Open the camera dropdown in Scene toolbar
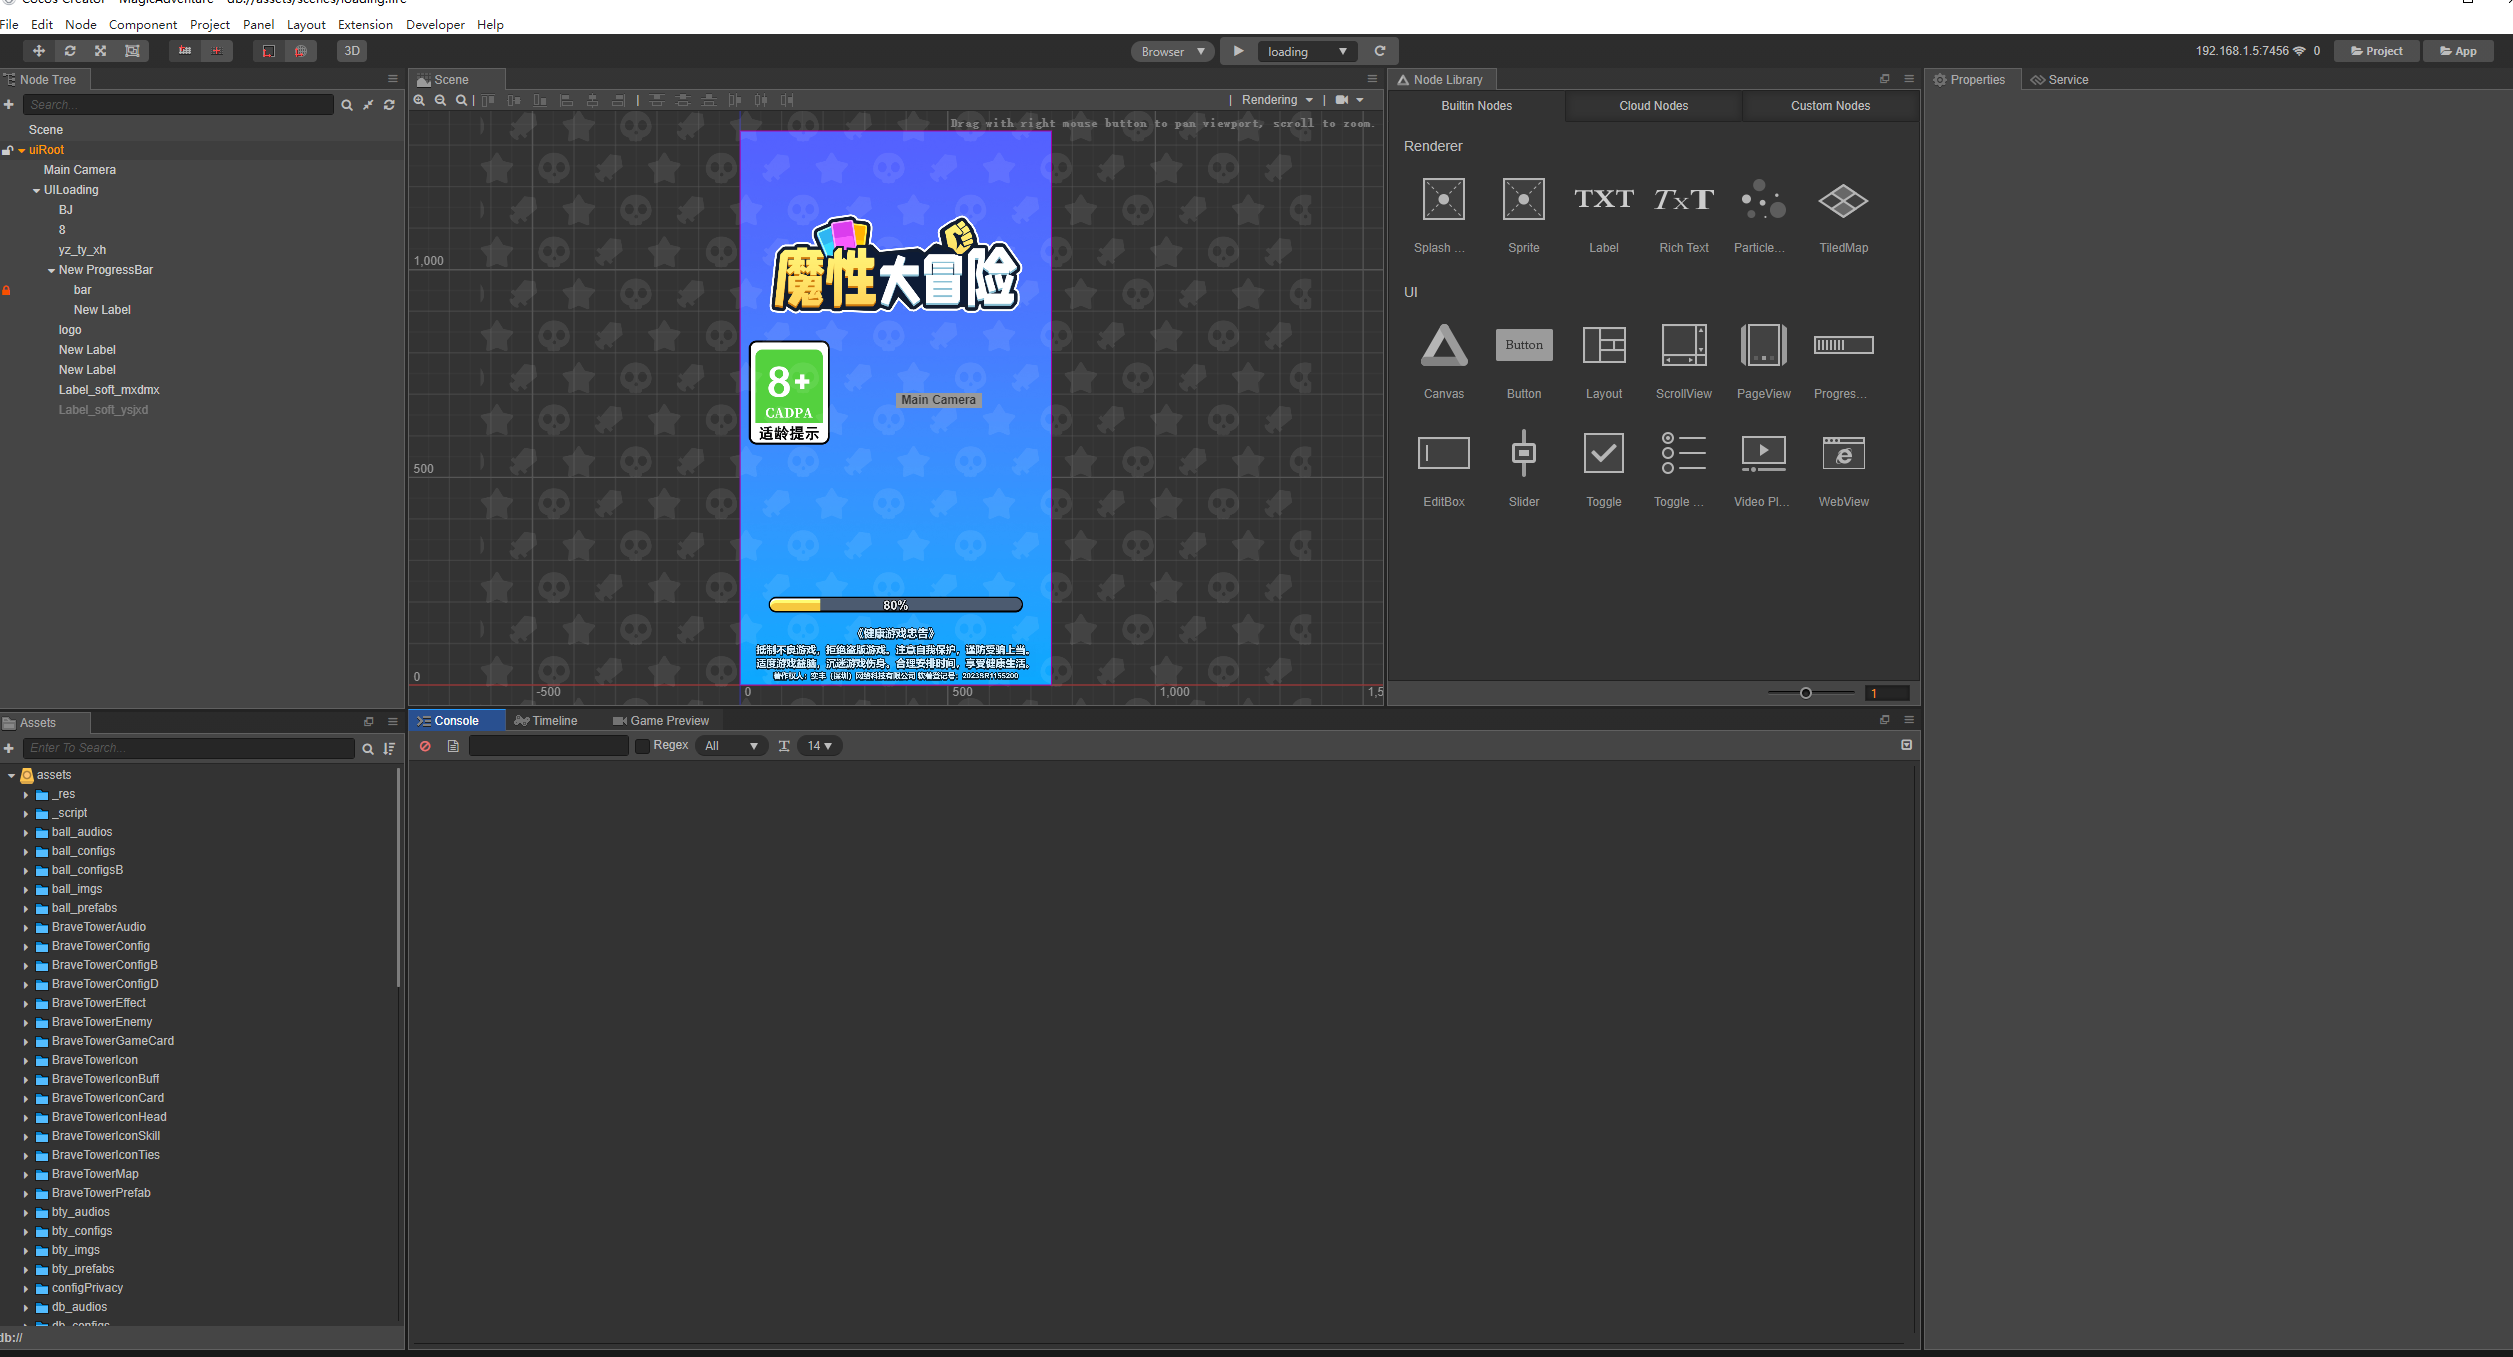Viewport: 2513px width, 1357px height. tap(1349, 100)
